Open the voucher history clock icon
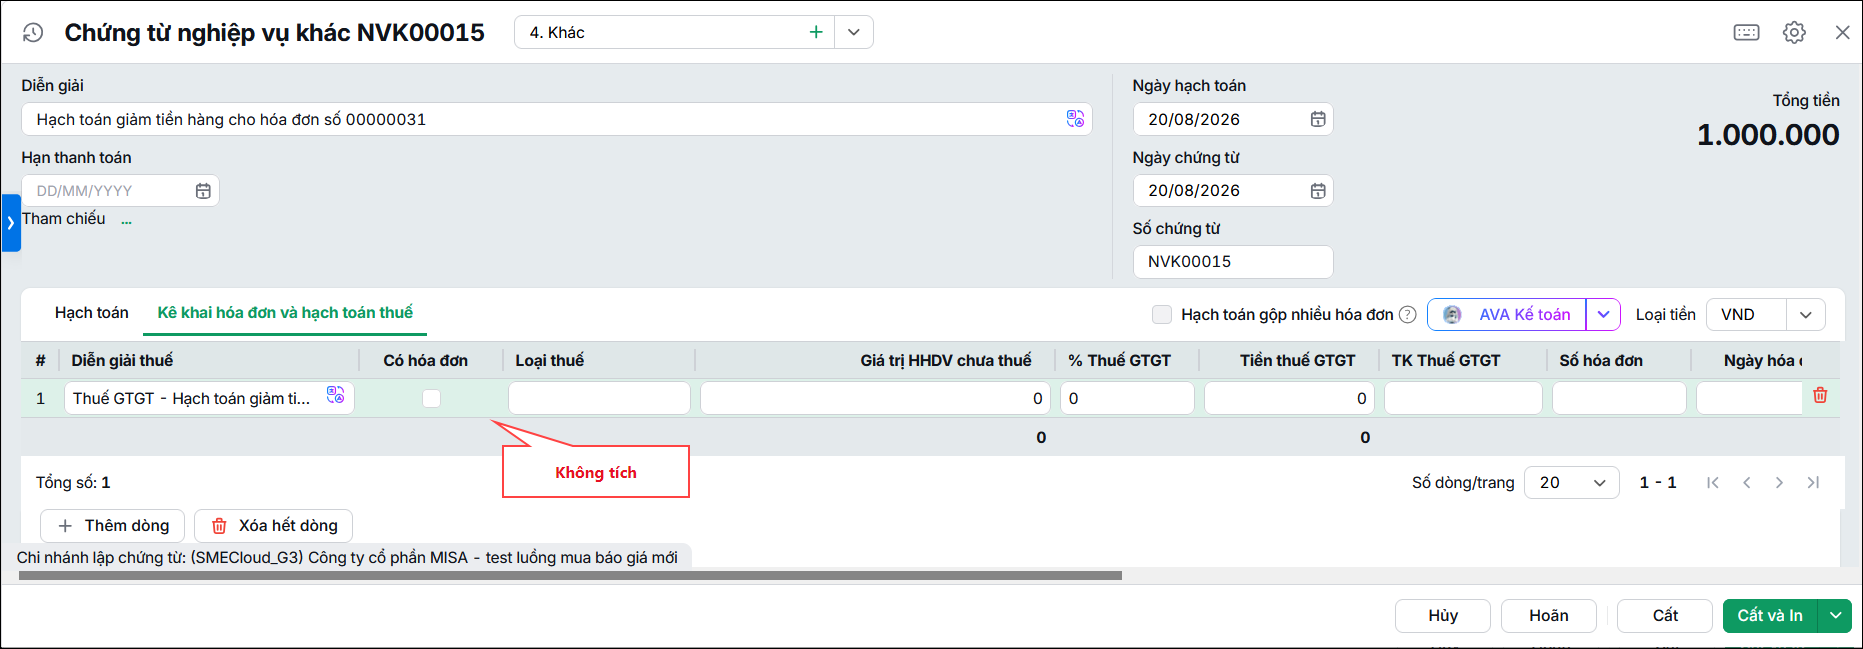Viewport: 1863px width, 649px height. (x=33, y=32)
